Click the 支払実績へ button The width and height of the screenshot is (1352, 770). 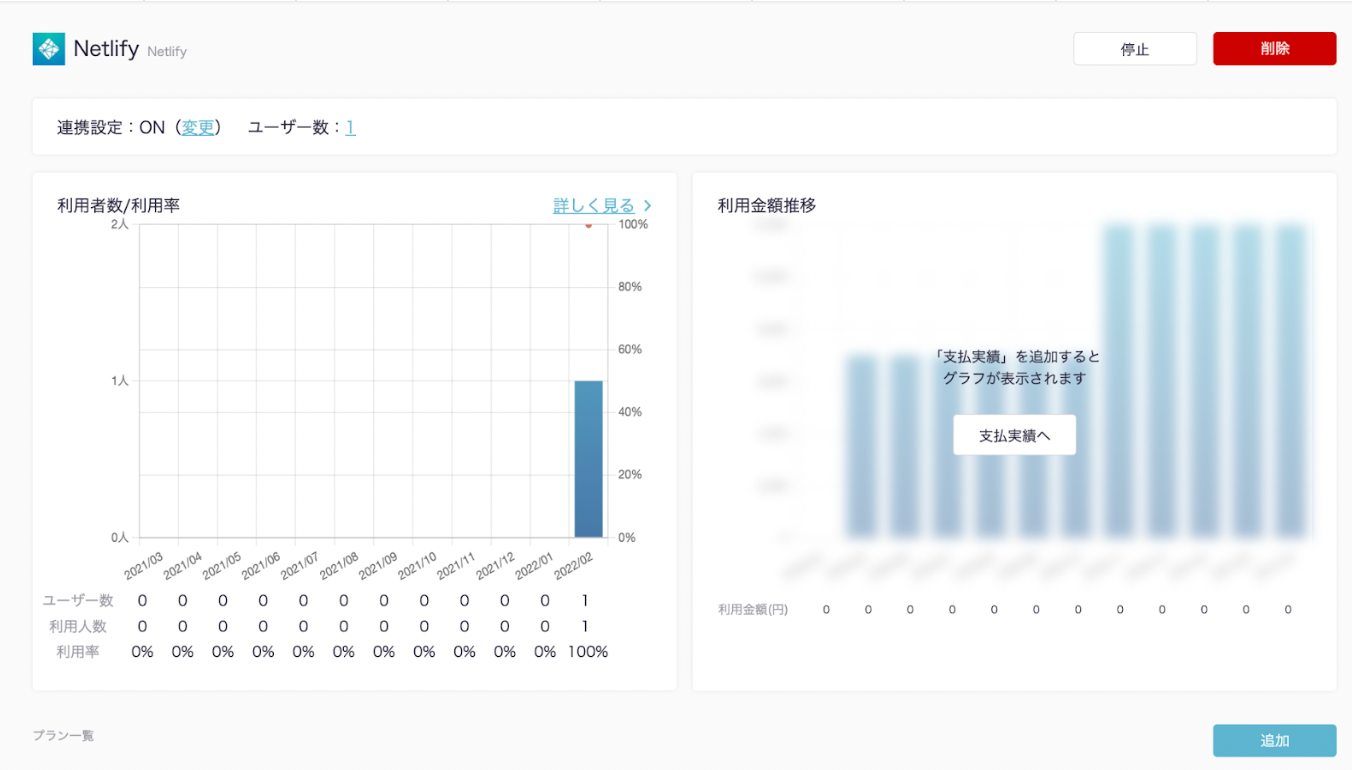[1014, 435]
